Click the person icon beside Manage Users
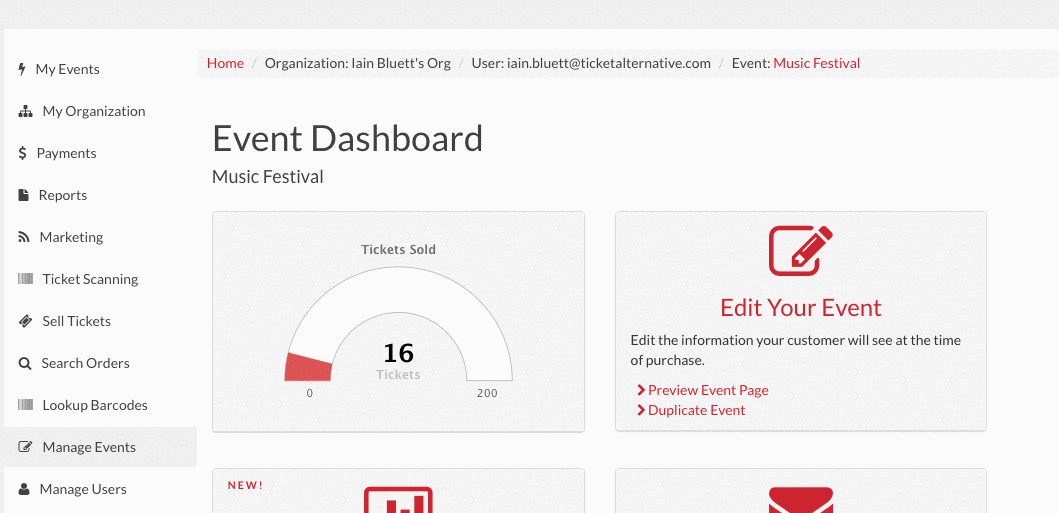1059x513 pixels. click(x=24, y=489)
